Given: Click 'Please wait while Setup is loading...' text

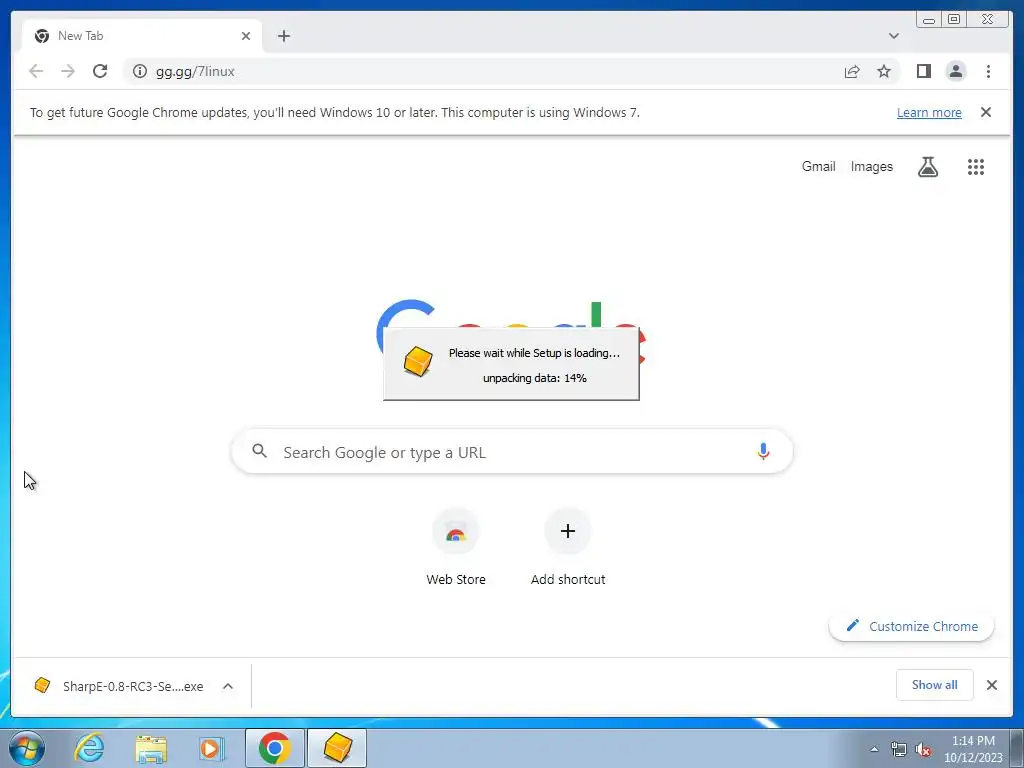Looking at the screenshot, I should pos(534,353).
